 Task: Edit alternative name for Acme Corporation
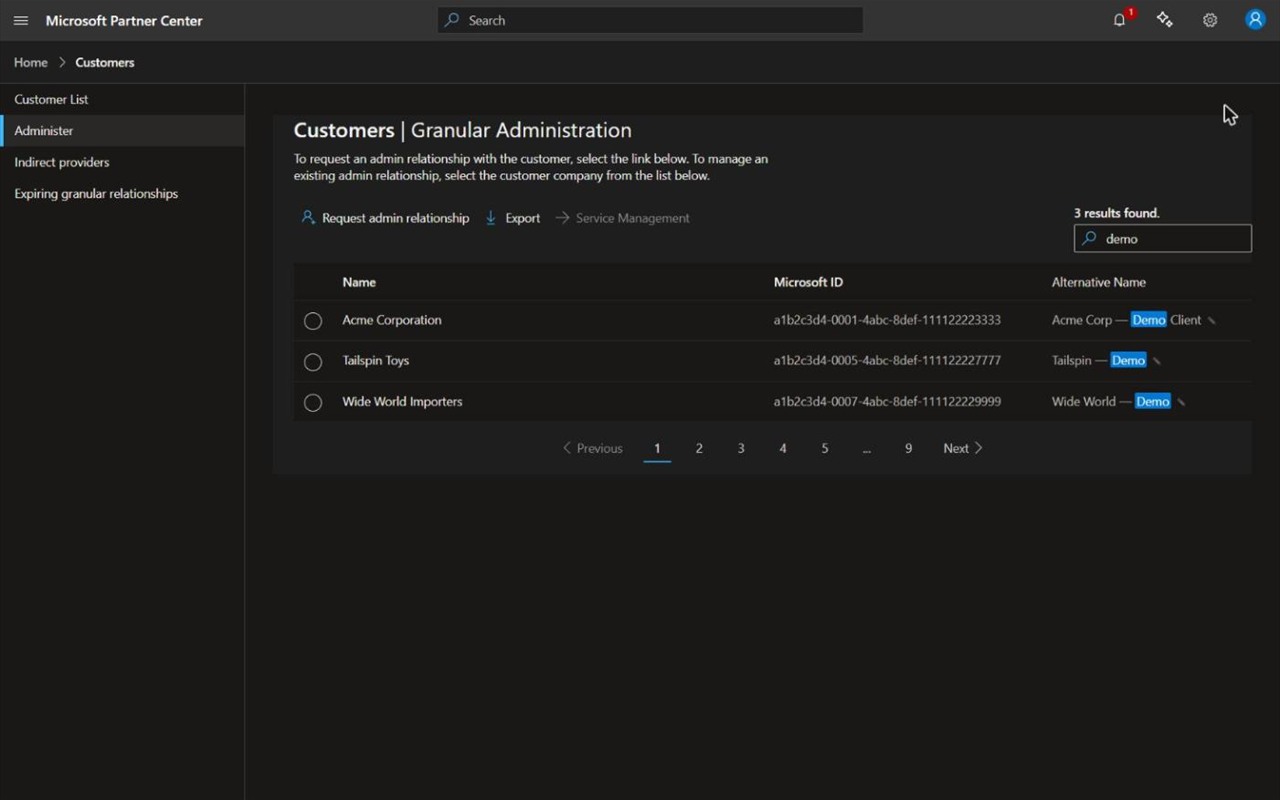coord(1211,321)
